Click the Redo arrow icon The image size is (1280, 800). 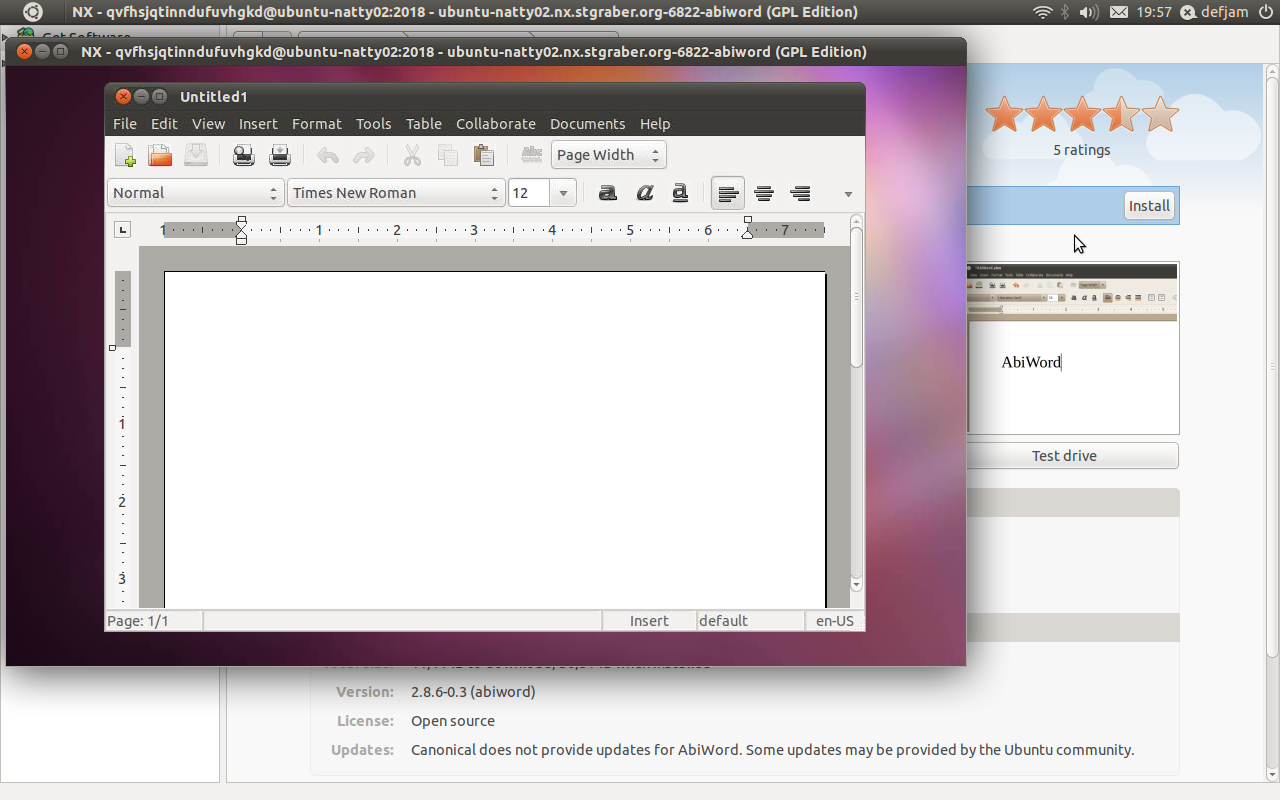click(364, 155)
